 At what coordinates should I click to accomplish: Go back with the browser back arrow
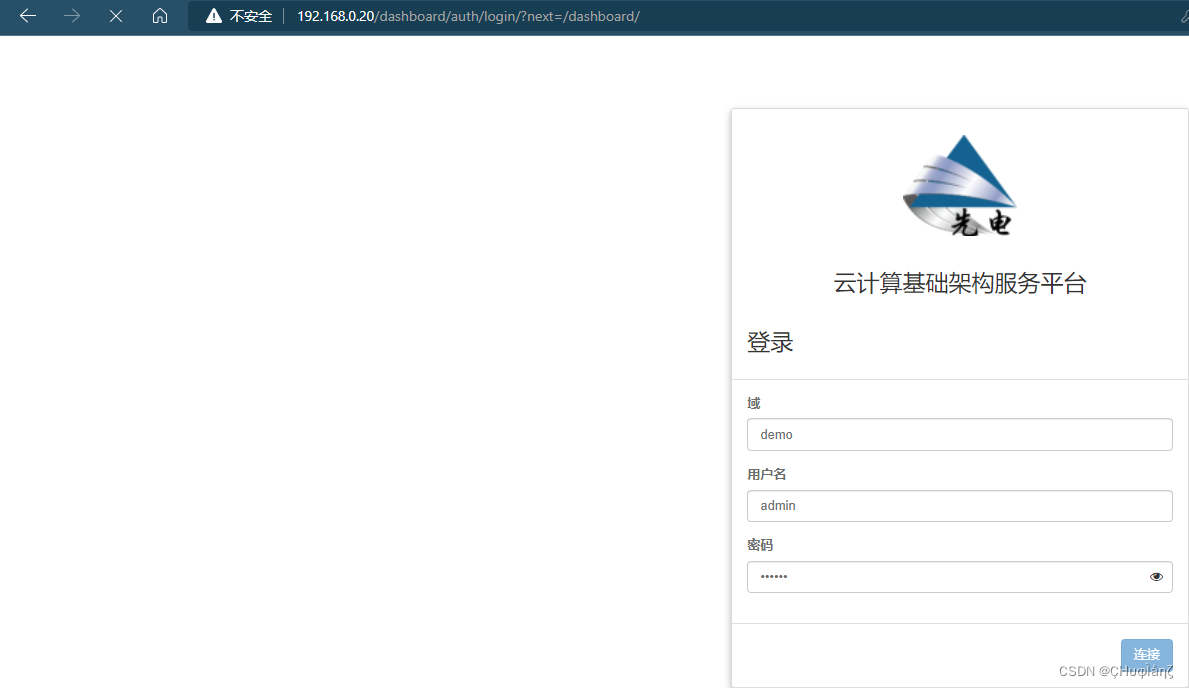click(x=28, y=16)
